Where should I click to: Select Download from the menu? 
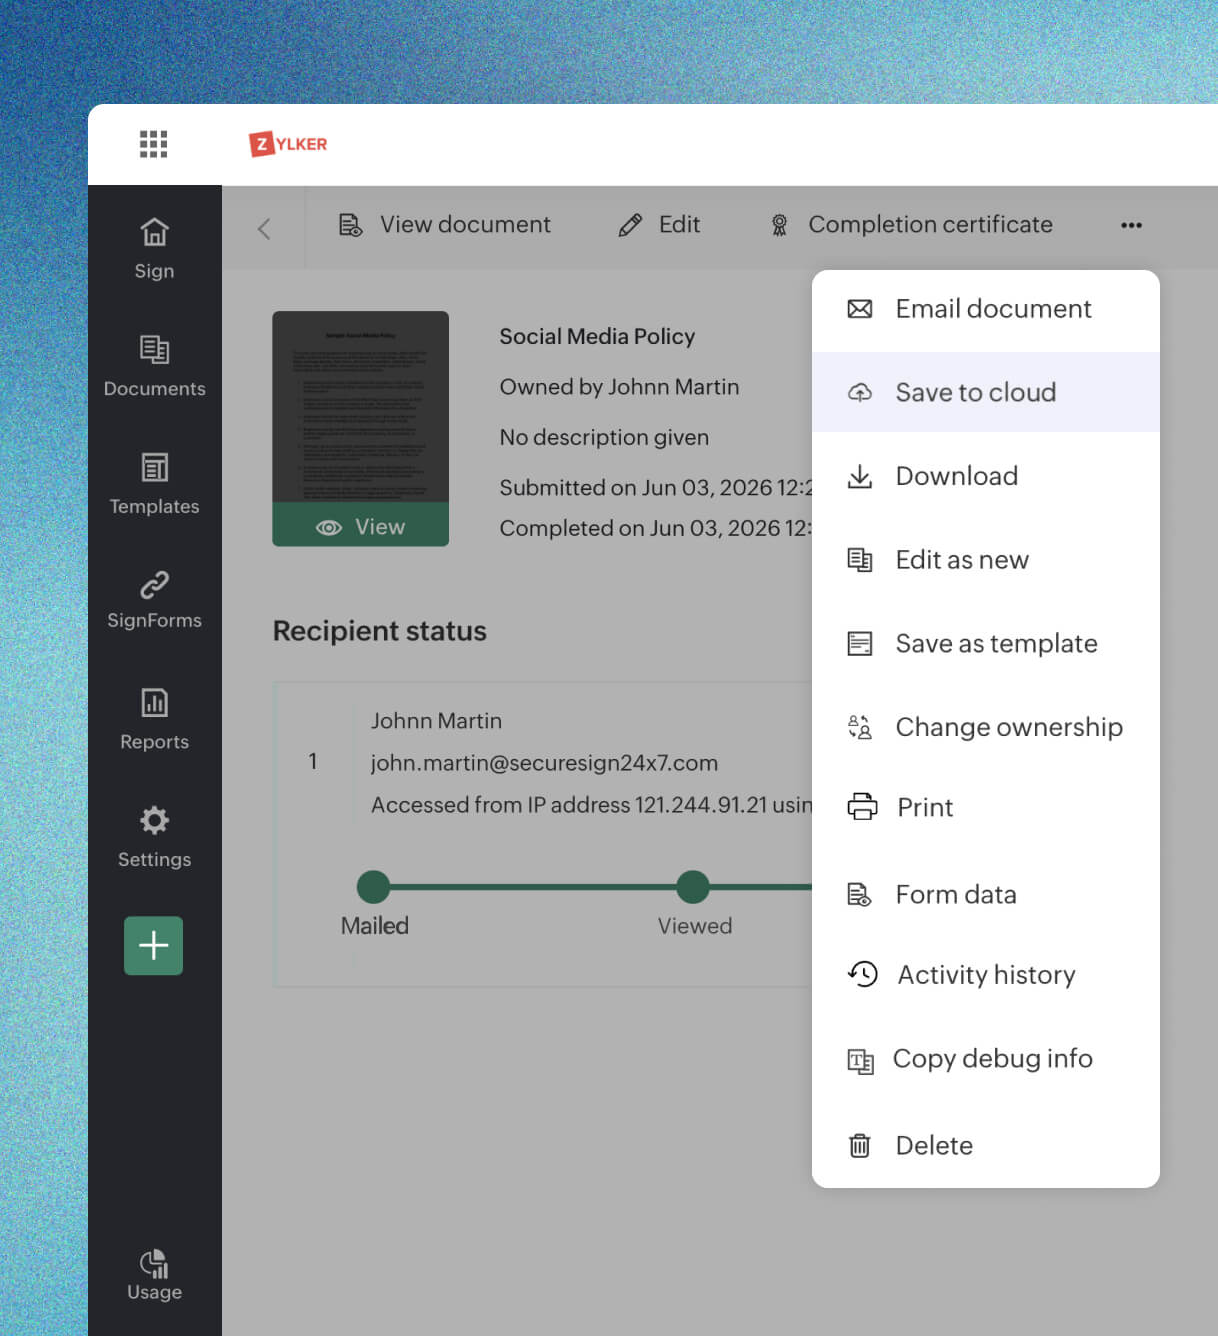point(986,476)
